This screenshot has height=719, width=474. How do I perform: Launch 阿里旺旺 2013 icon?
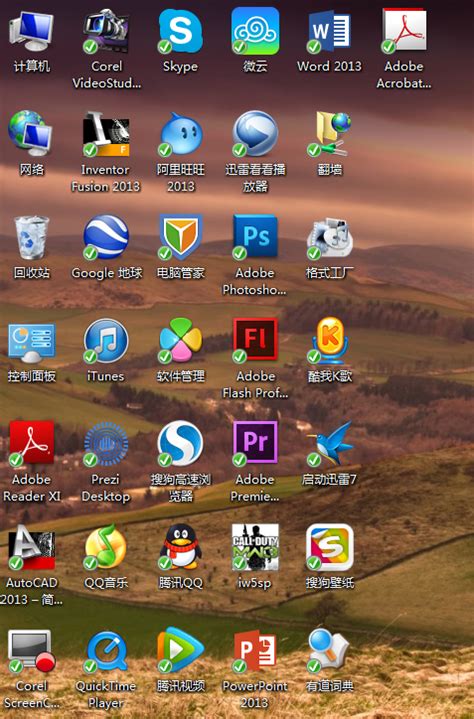pos(181,134)
